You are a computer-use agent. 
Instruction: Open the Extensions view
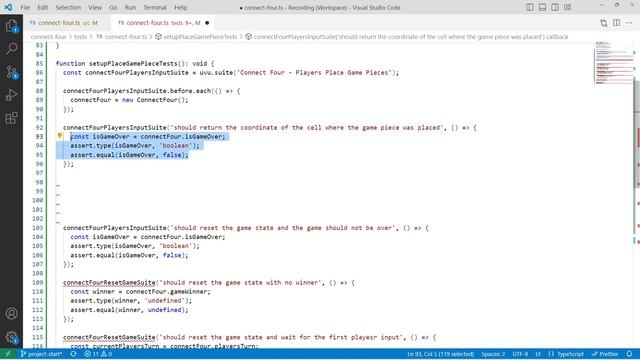(x=11, y=118)
